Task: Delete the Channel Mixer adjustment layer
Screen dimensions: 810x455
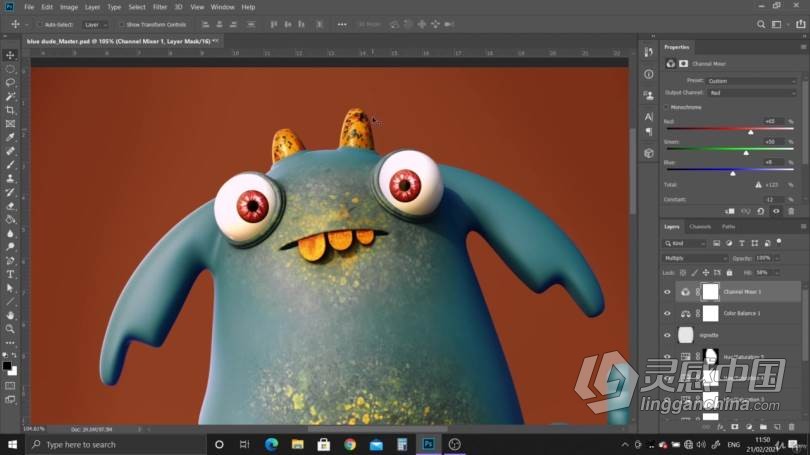Action: coord(791,211)
